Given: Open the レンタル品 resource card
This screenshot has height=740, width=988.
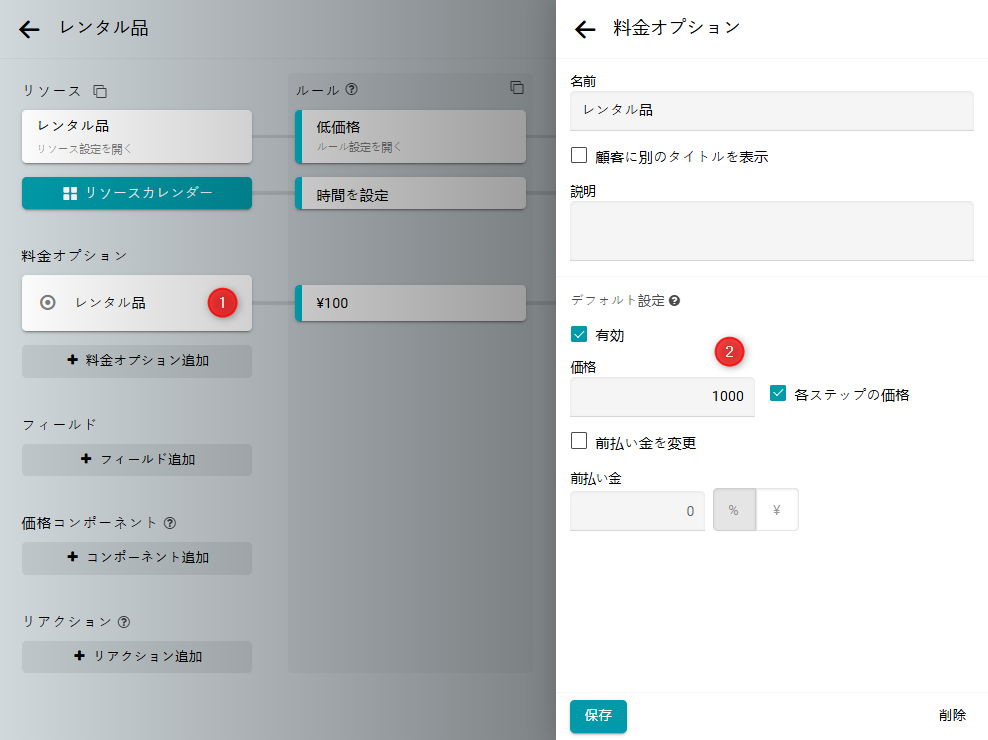Looking at the screenshot, I should (x=137, y=137).
